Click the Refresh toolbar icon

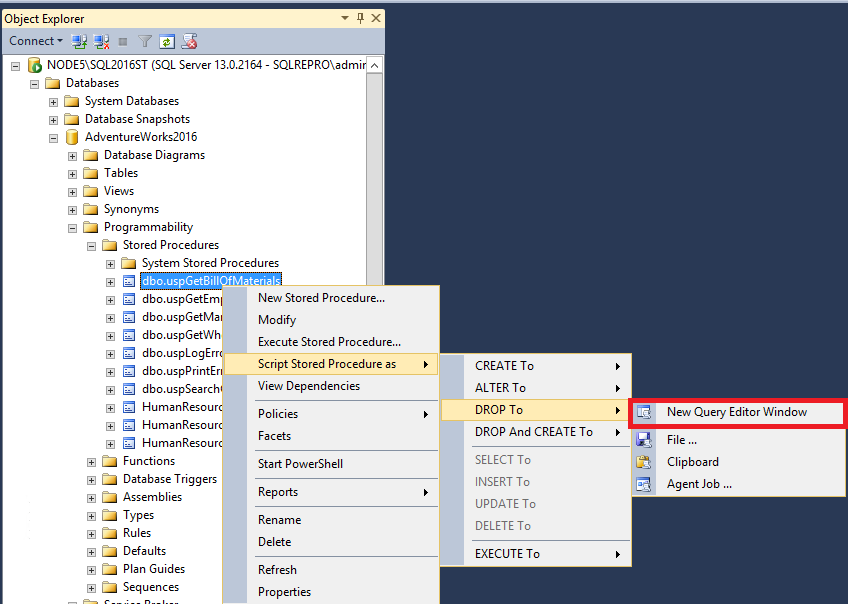[167, 41]
